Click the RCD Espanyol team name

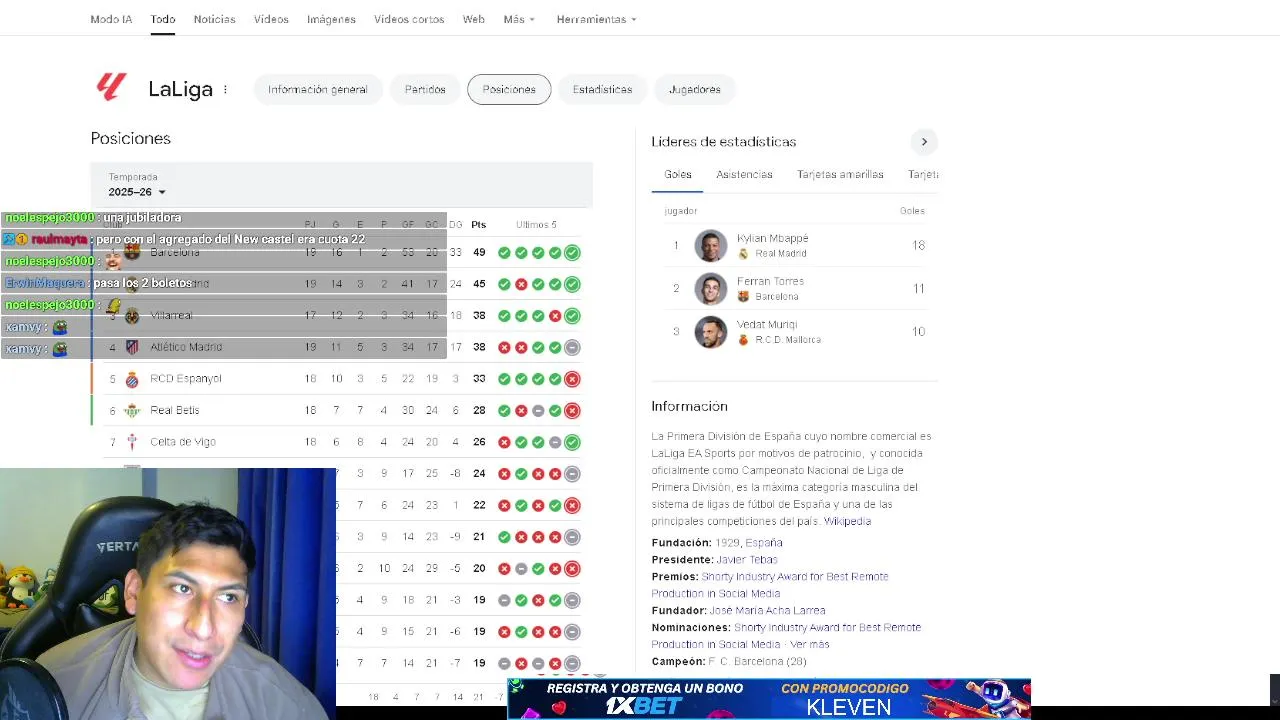tap(186, 379)
